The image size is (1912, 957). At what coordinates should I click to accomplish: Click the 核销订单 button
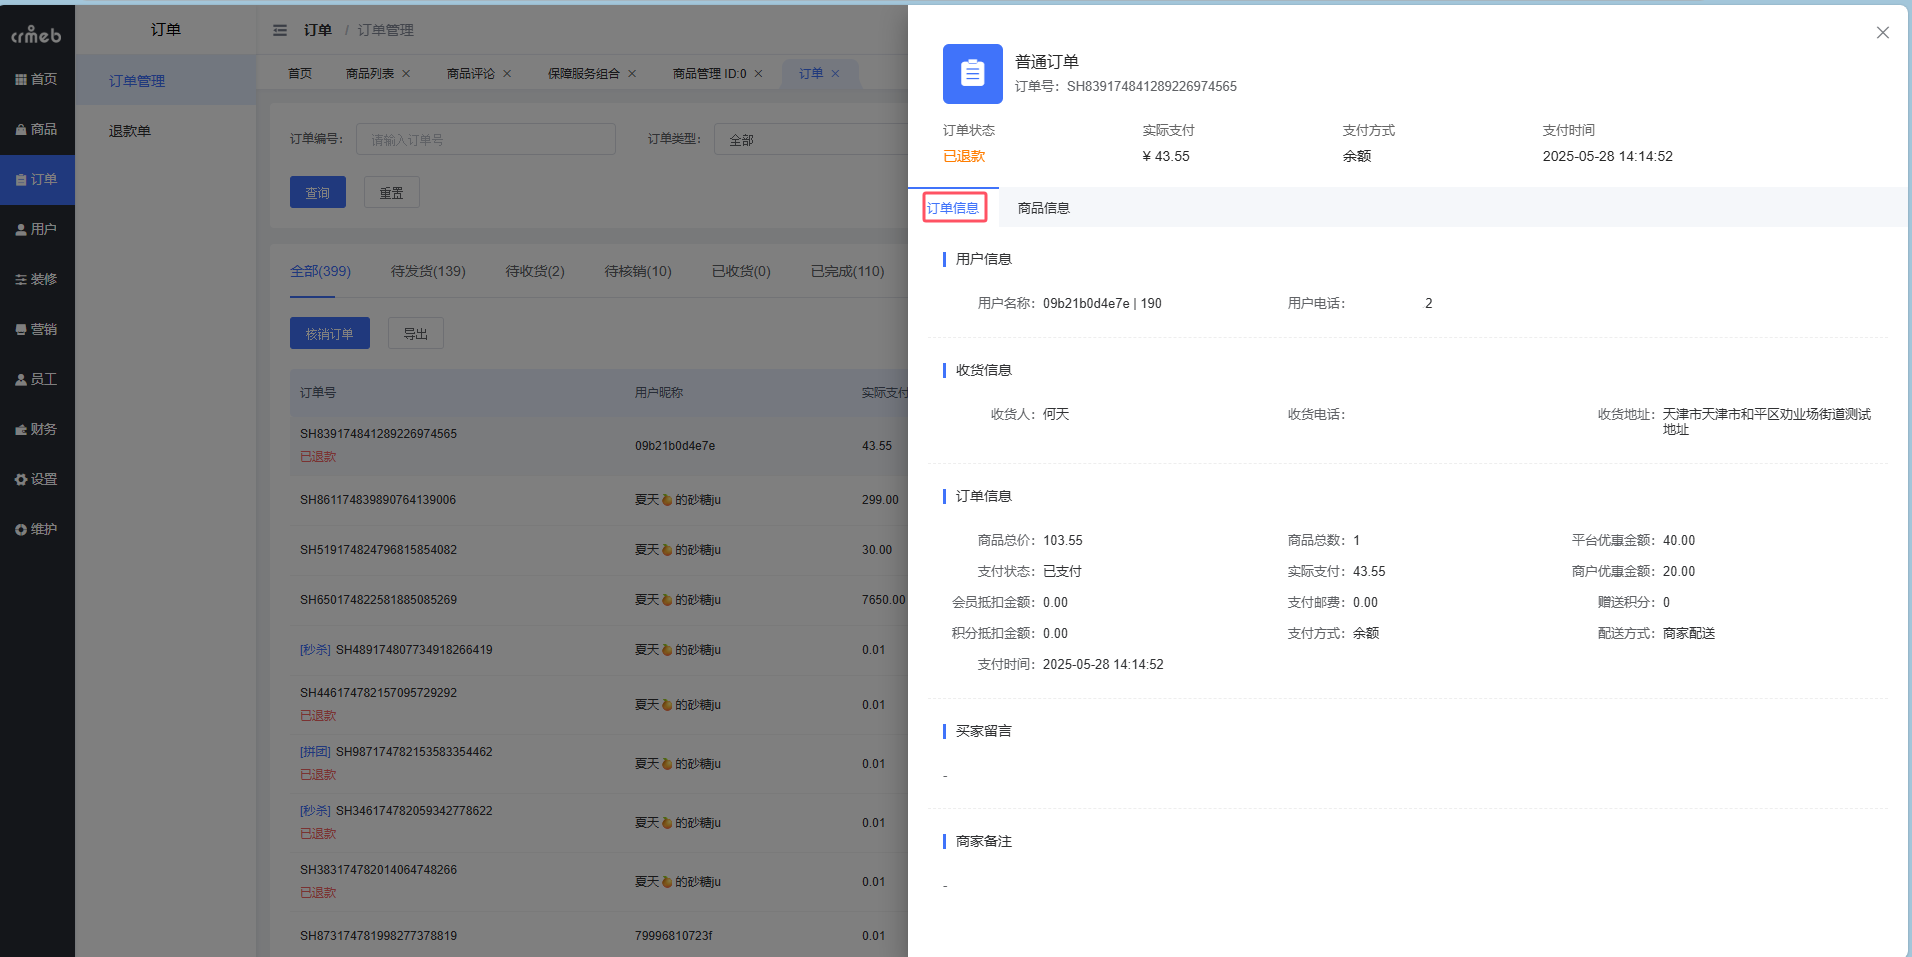329,333
